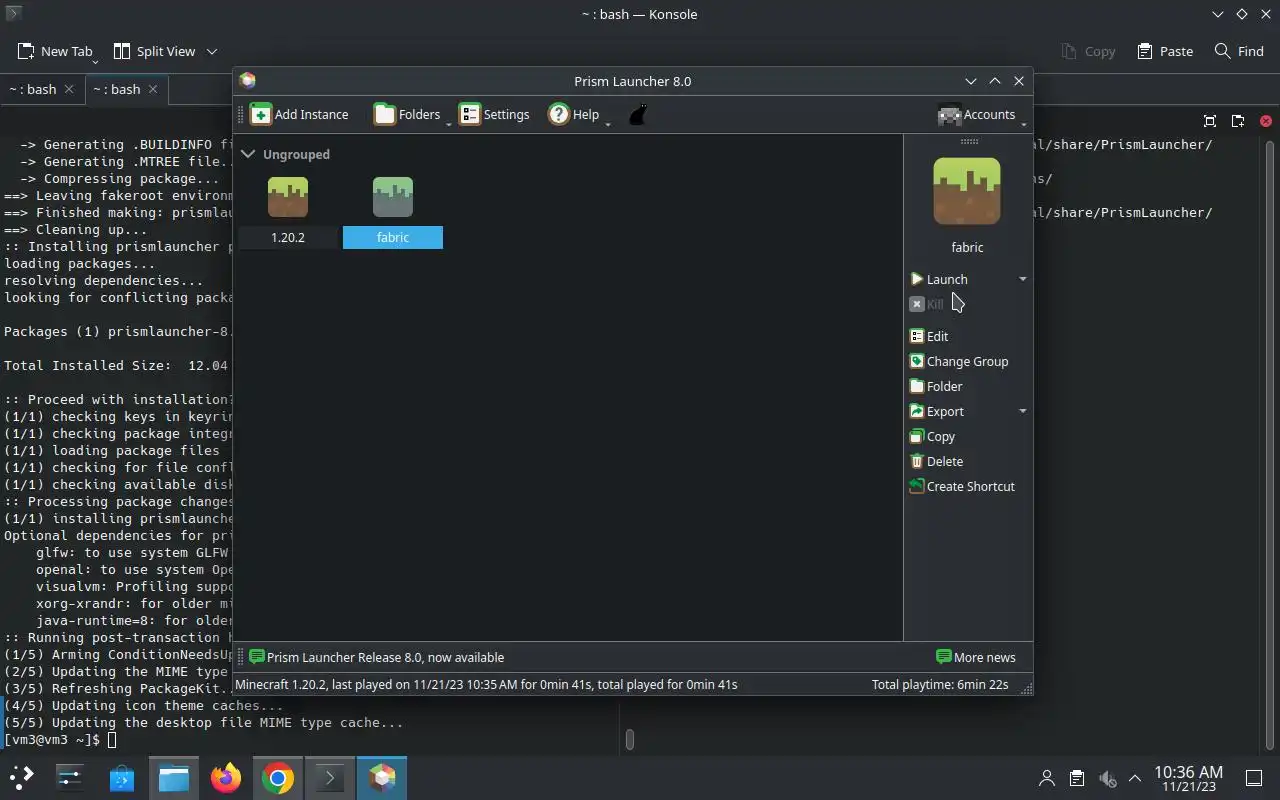Open a New Tab in Konsole

coord(56,51)
